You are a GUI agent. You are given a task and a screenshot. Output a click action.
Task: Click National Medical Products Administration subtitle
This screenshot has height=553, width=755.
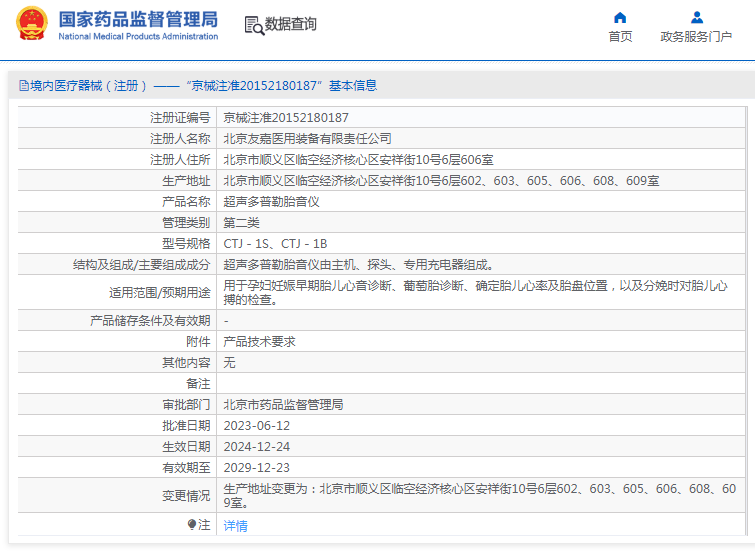pos(138,37)
